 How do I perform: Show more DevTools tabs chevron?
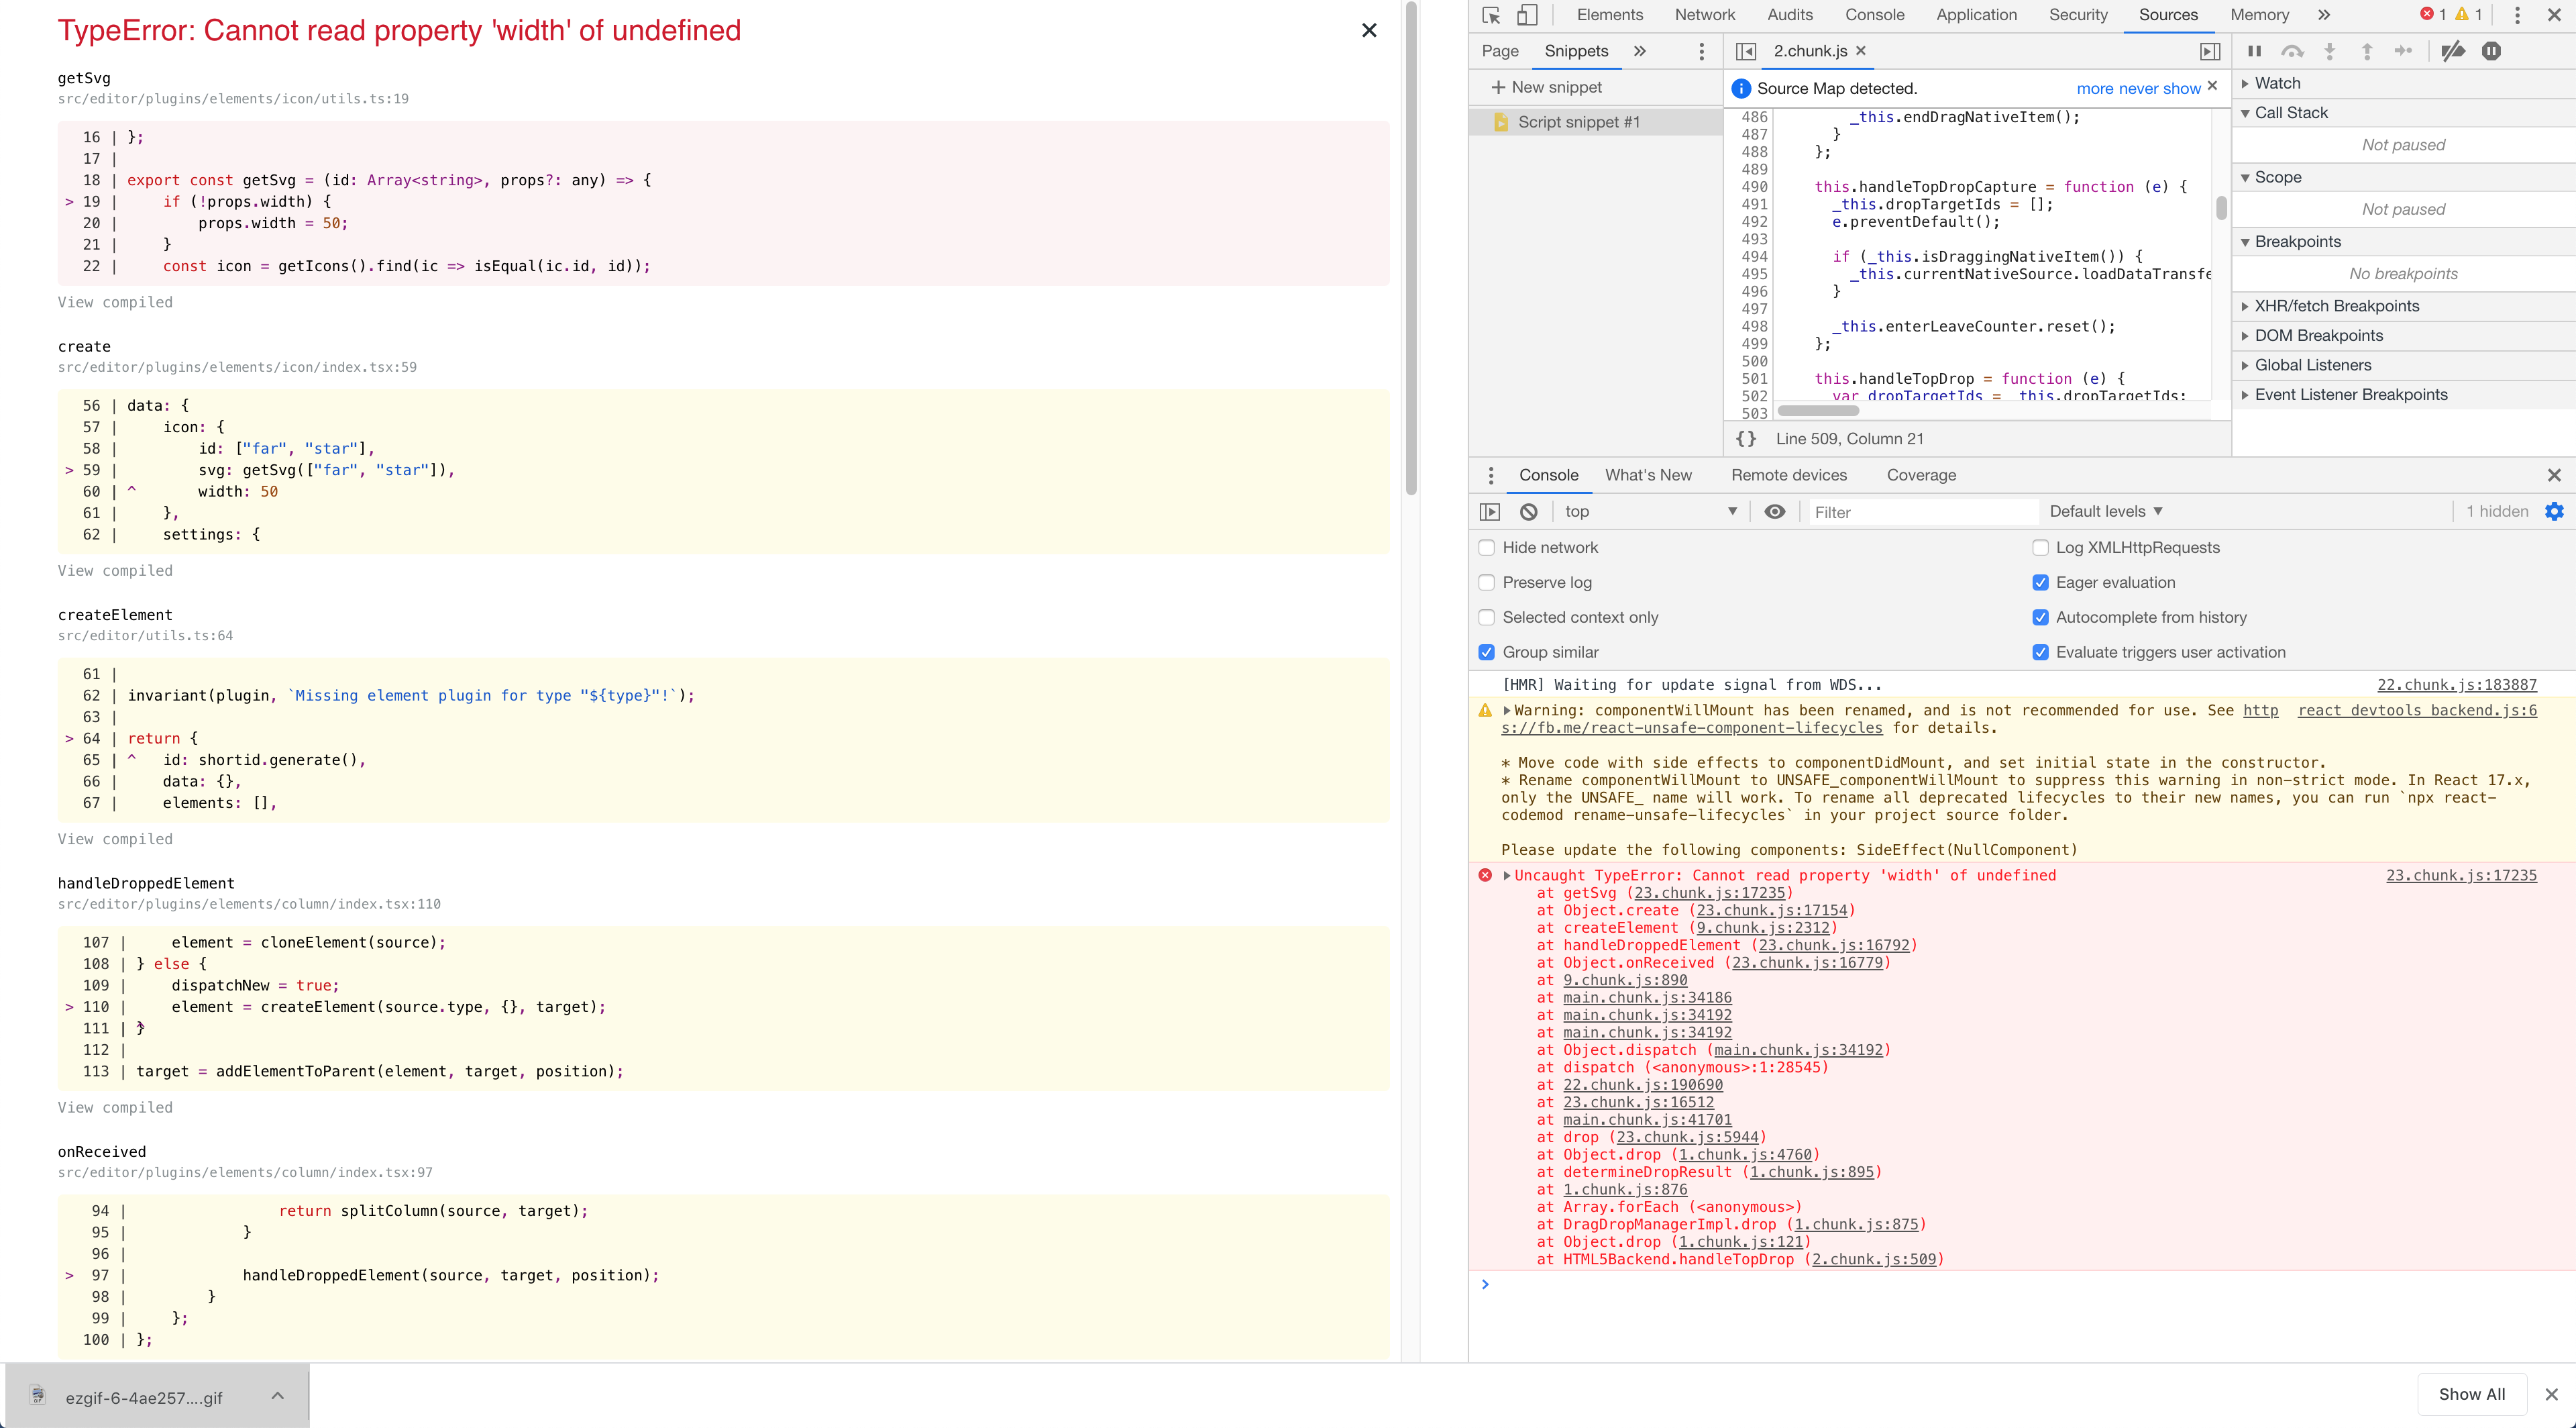[x=2324, y=15]
